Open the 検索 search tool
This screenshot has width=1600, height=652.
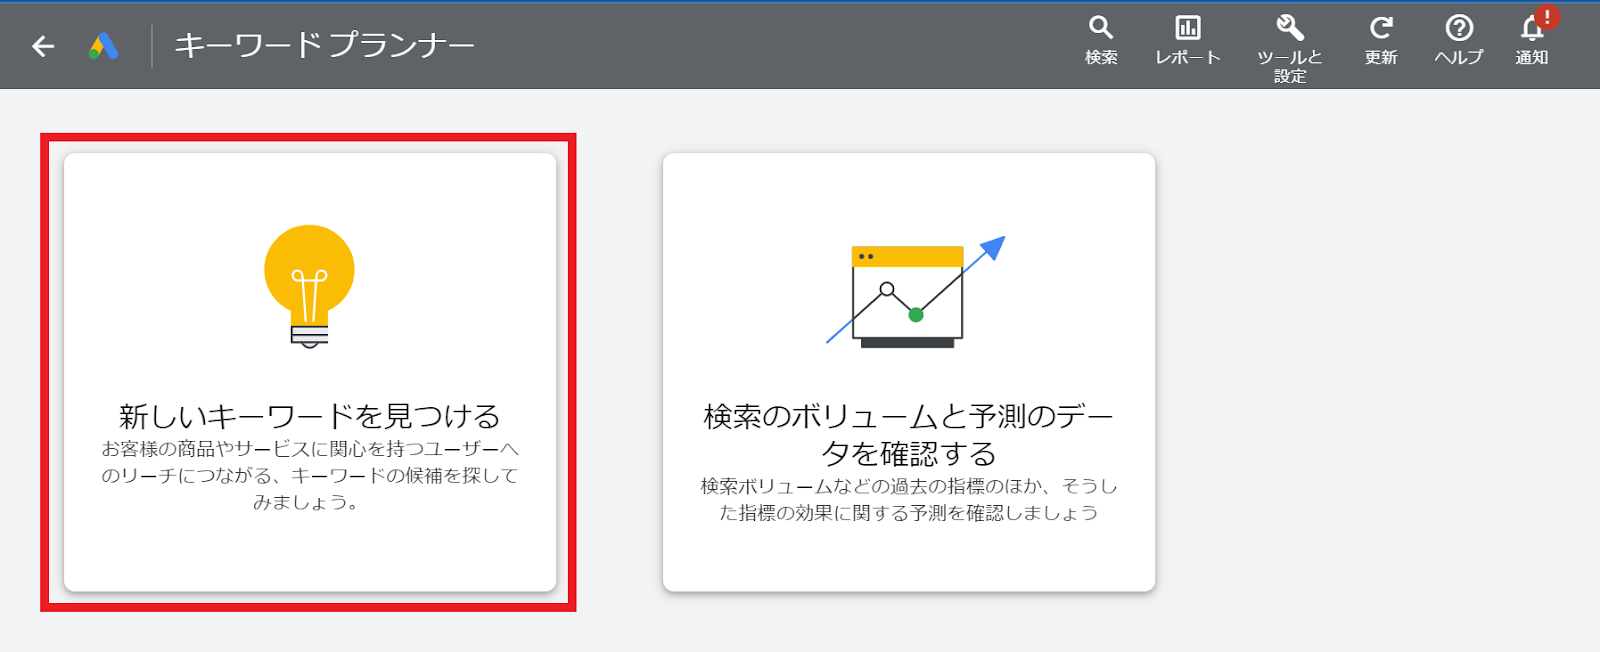click(1101, 41)
